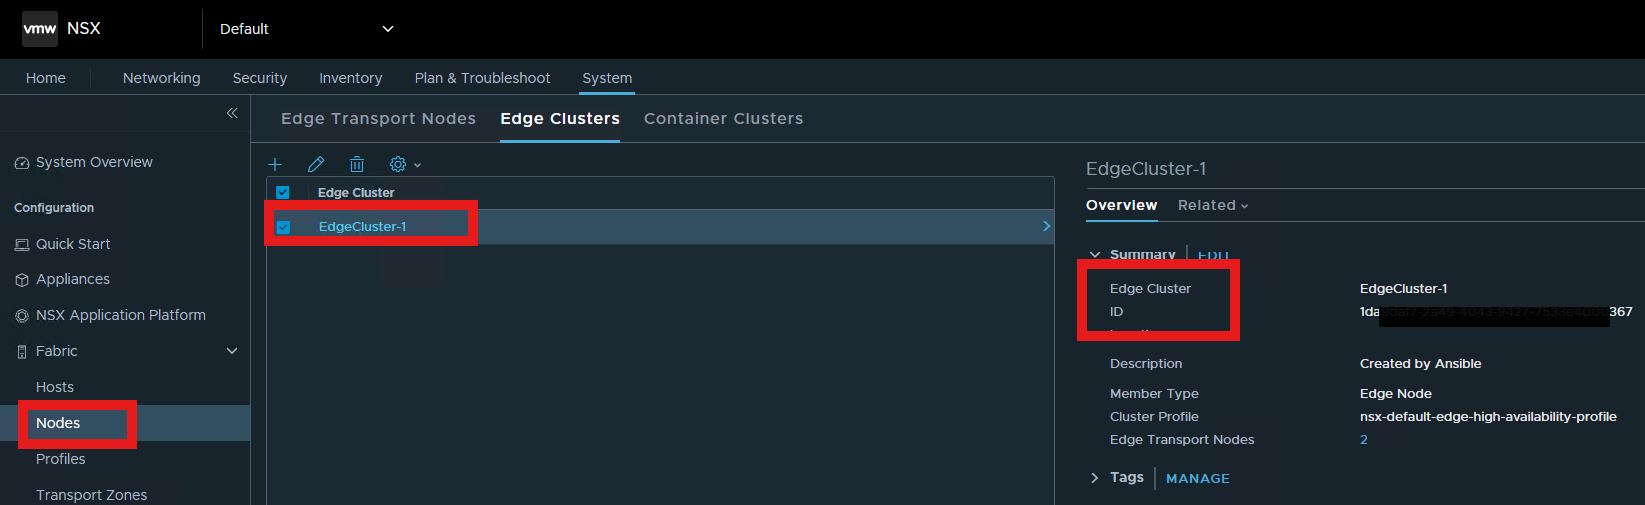This screenshot has width=1645, height=505.
Task: Click the trash delete icon
Action: (x=357, y=164)
